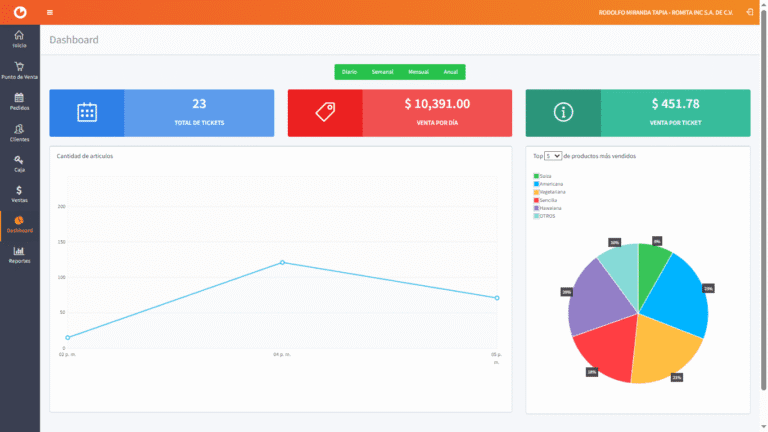Toggle Suiza legend entry in pie chart
768x432 pixels.
click(x=545, y=176)
